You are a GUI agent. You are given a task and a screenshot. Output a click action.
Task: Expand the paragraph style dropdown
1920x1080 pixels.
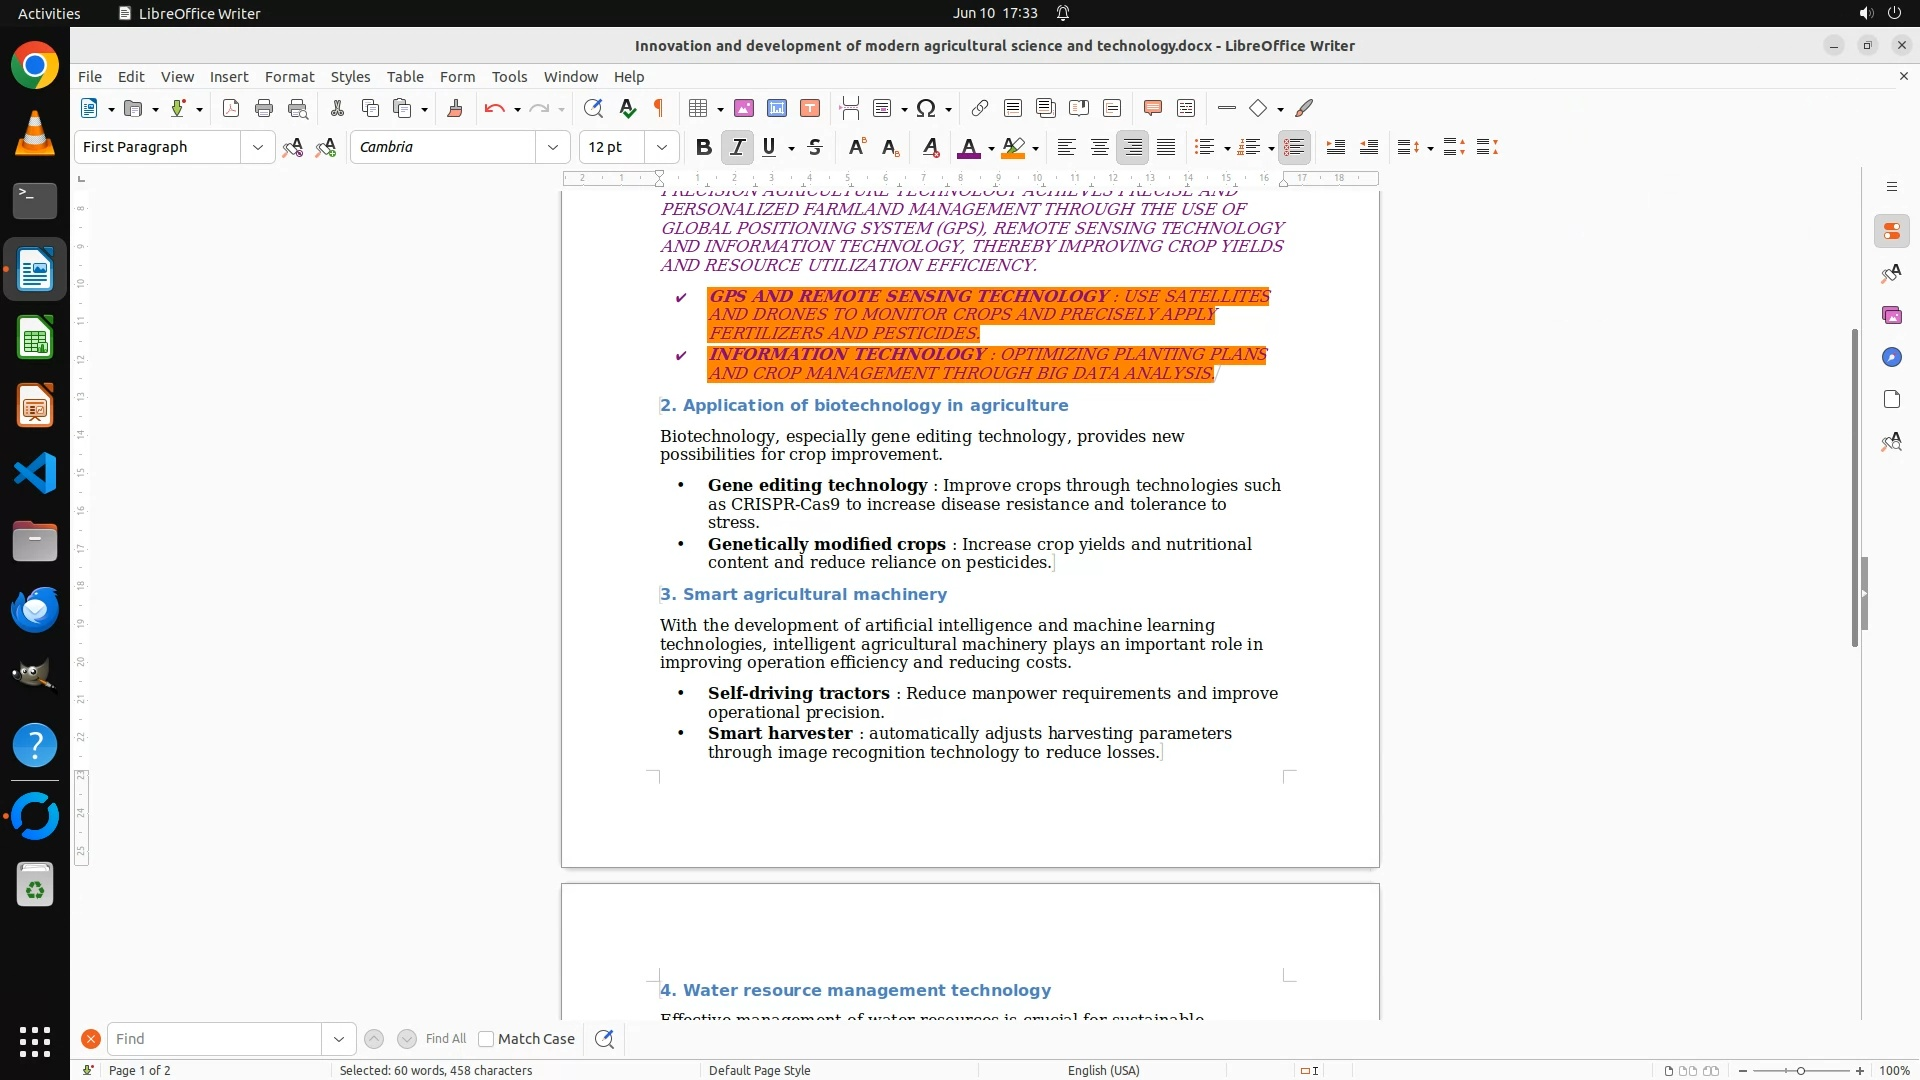[x=258, y=147]
